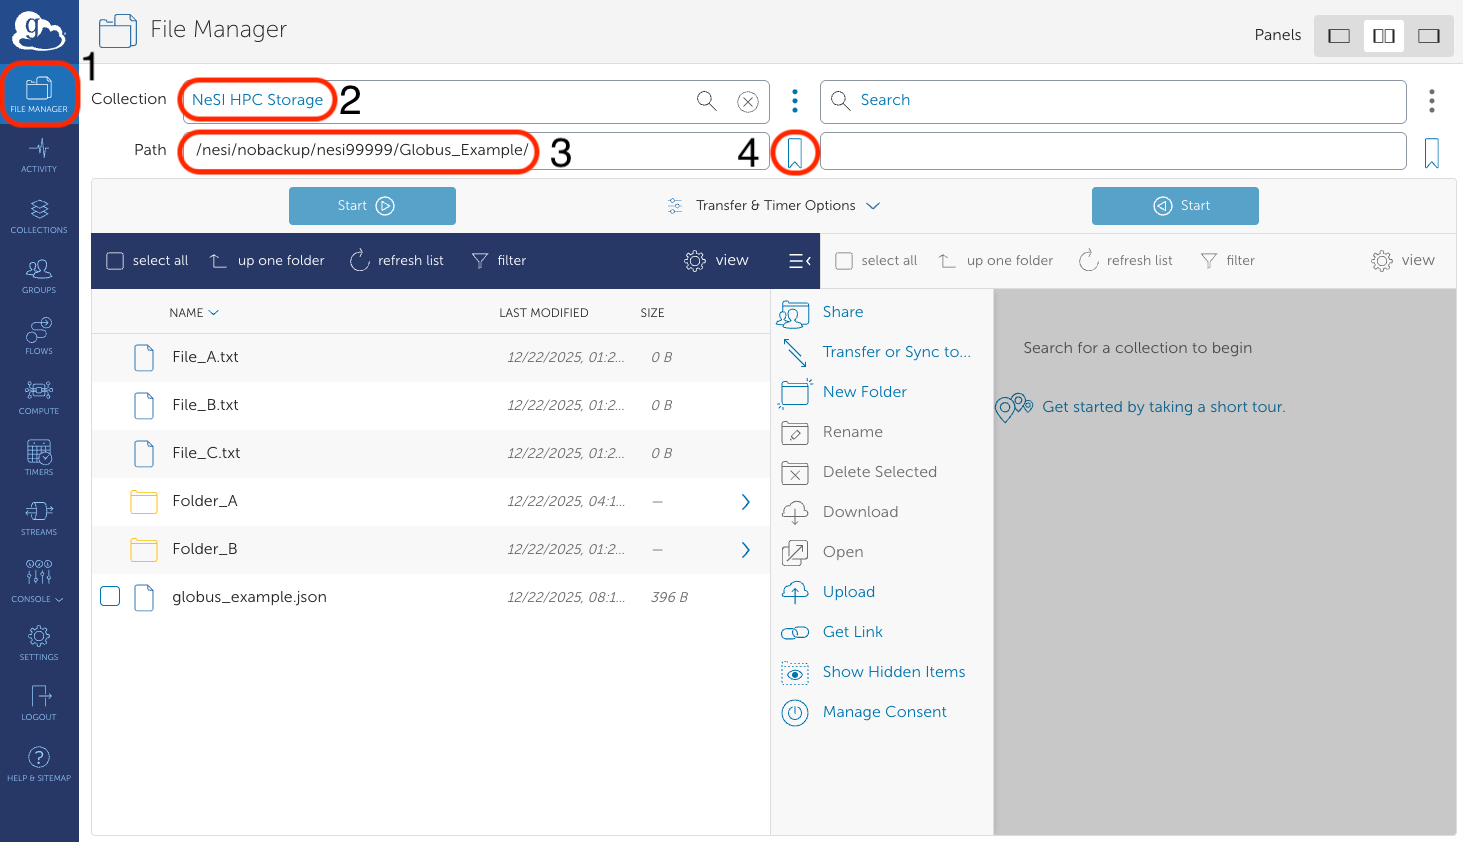Select Collections in the left sidebar

(39, 215)
